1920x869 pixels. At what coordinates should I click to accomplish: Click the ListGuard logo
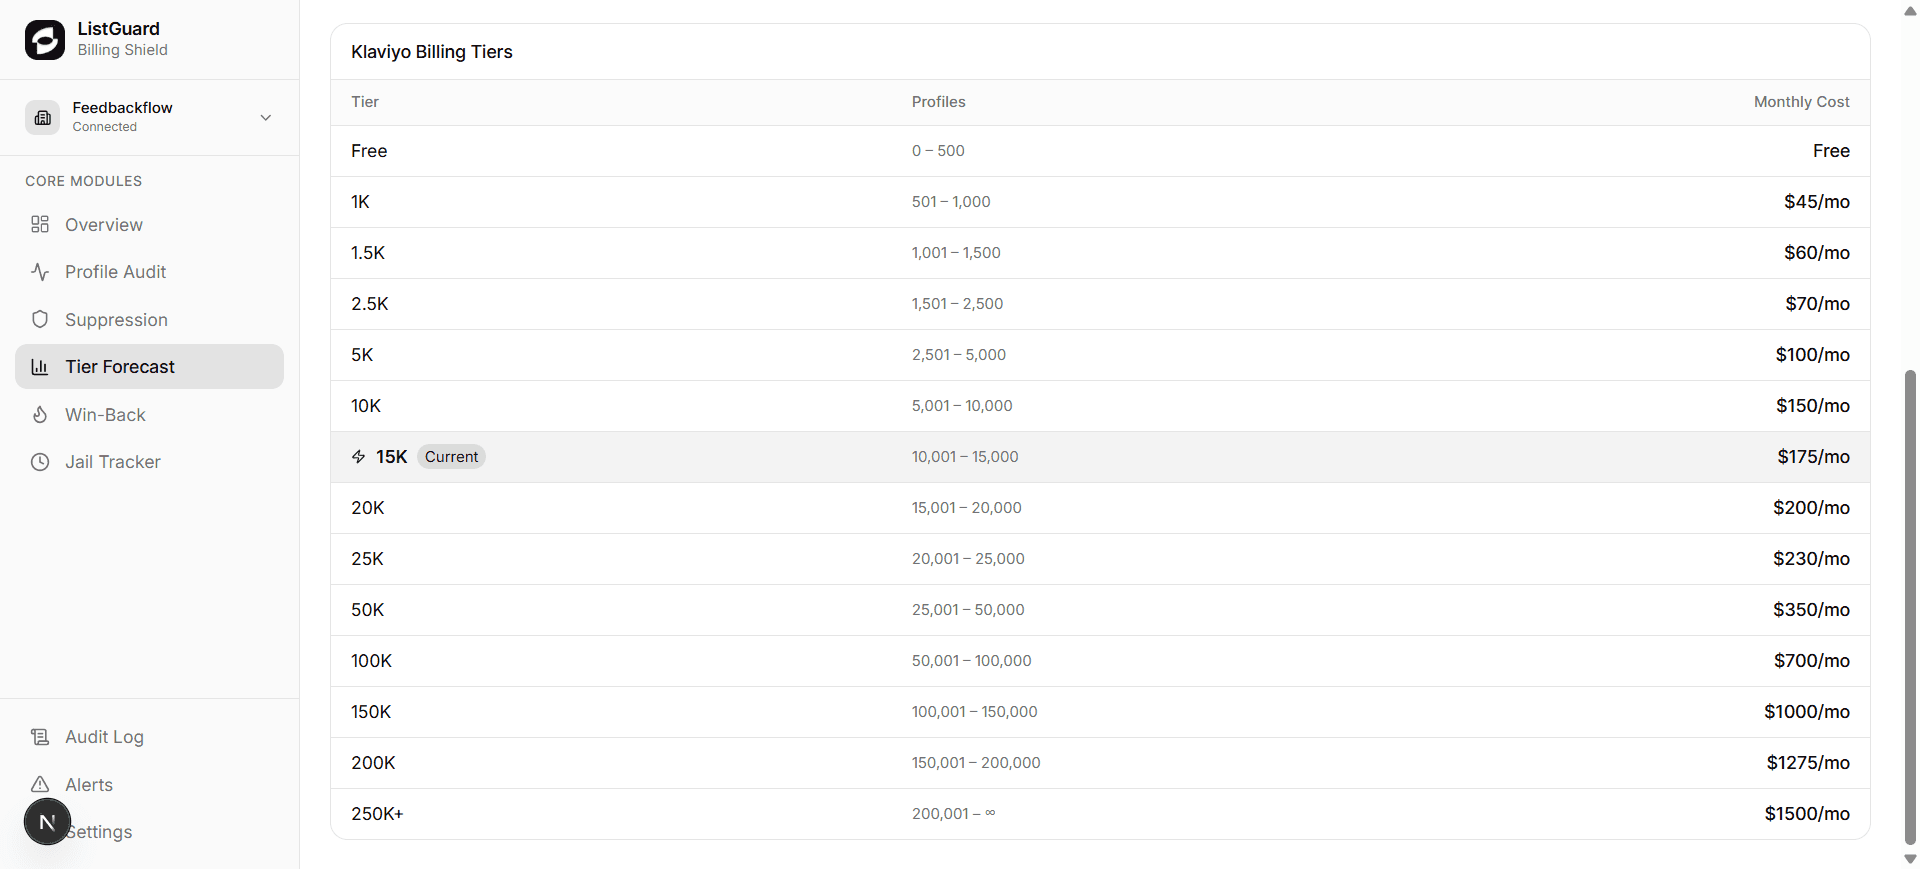(44, 40)
